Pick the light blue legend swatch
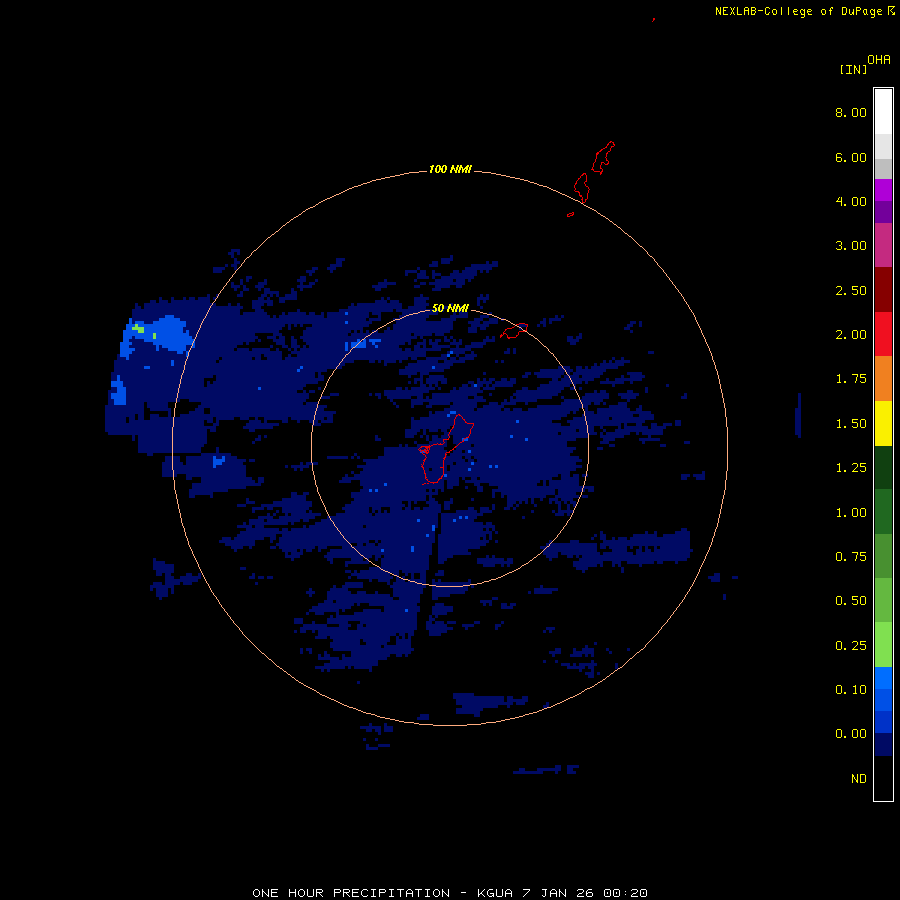 (883, 678)
